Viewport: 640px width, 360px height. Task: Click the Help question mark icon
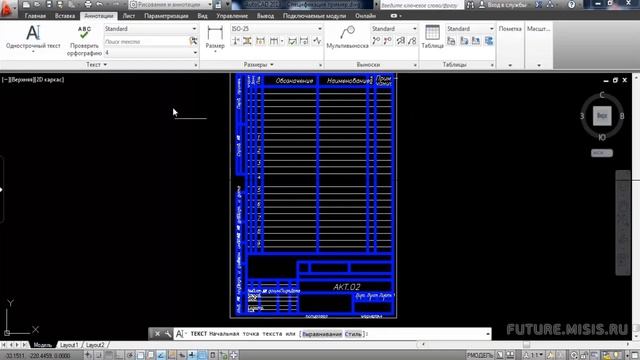[571, 5]
